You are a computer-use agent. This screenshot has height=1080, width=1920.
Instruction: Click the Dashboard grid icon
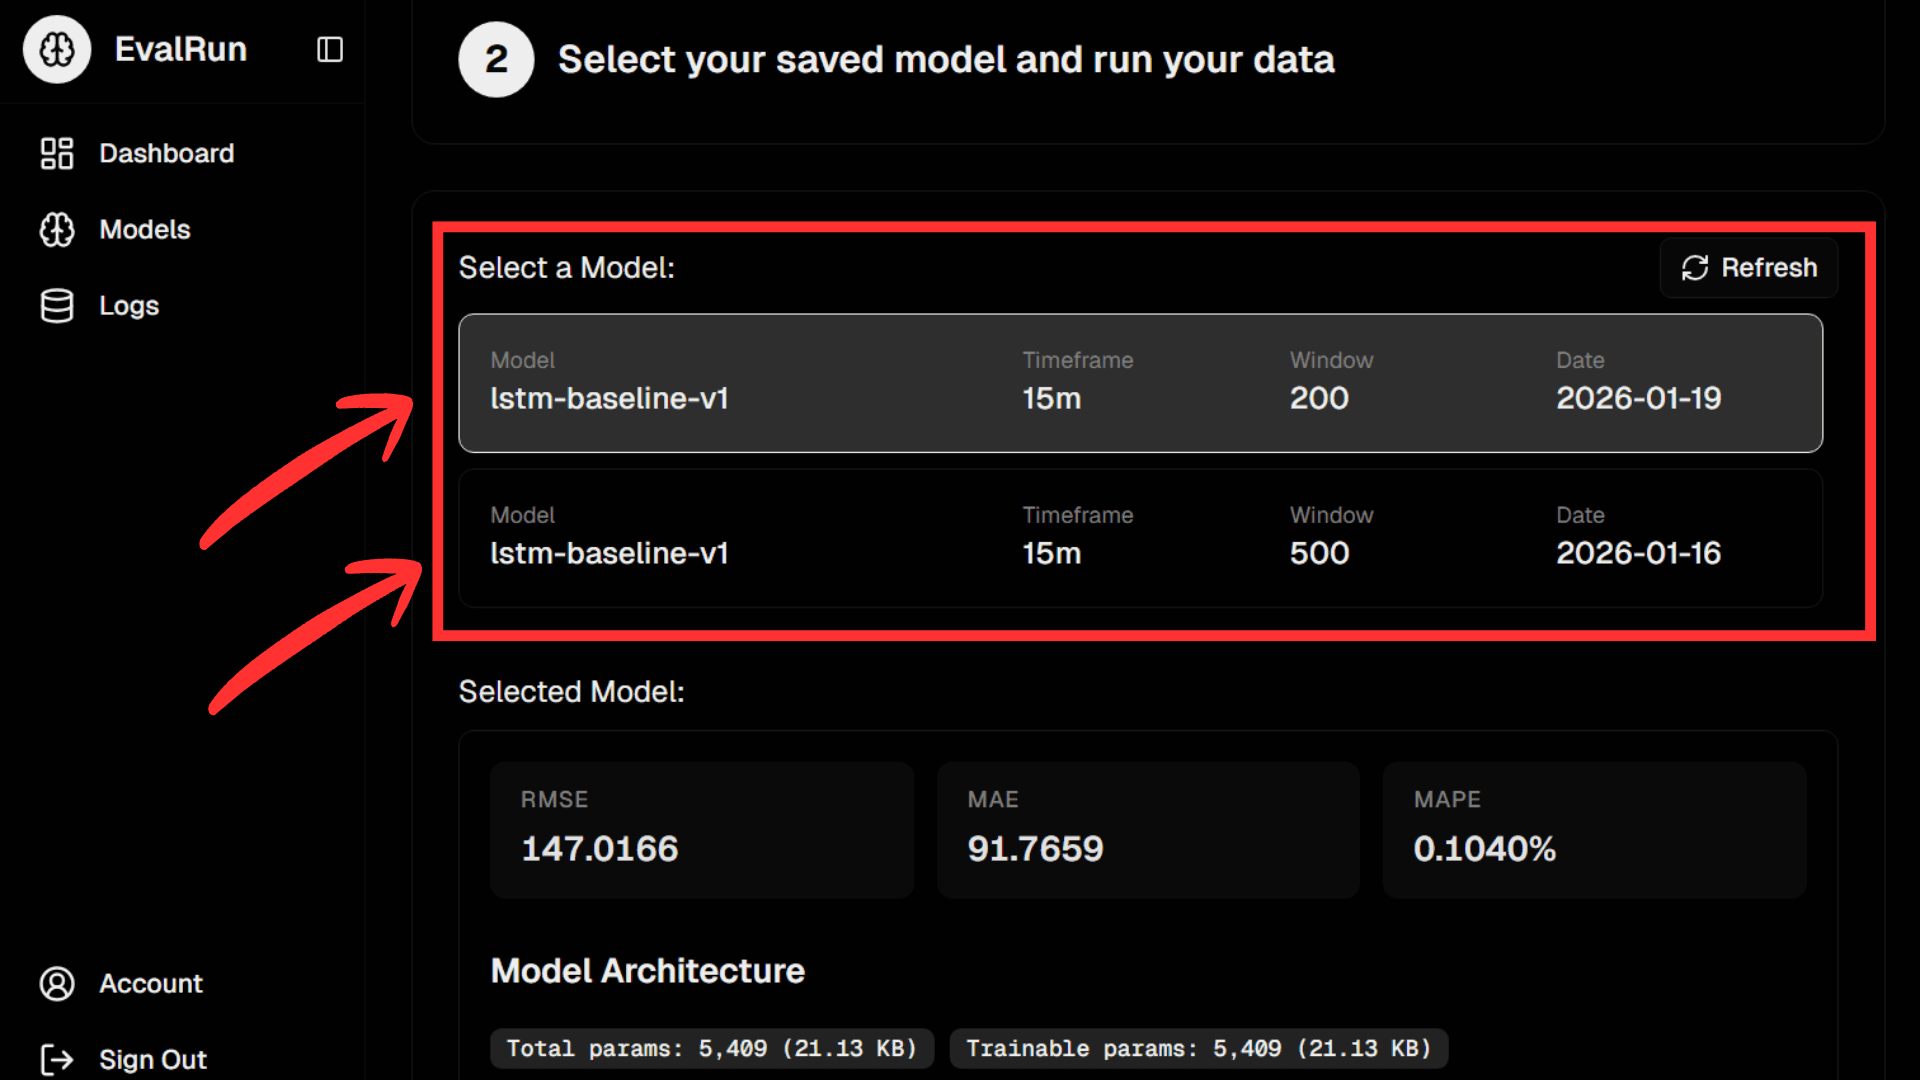click(x=57, y=153)
